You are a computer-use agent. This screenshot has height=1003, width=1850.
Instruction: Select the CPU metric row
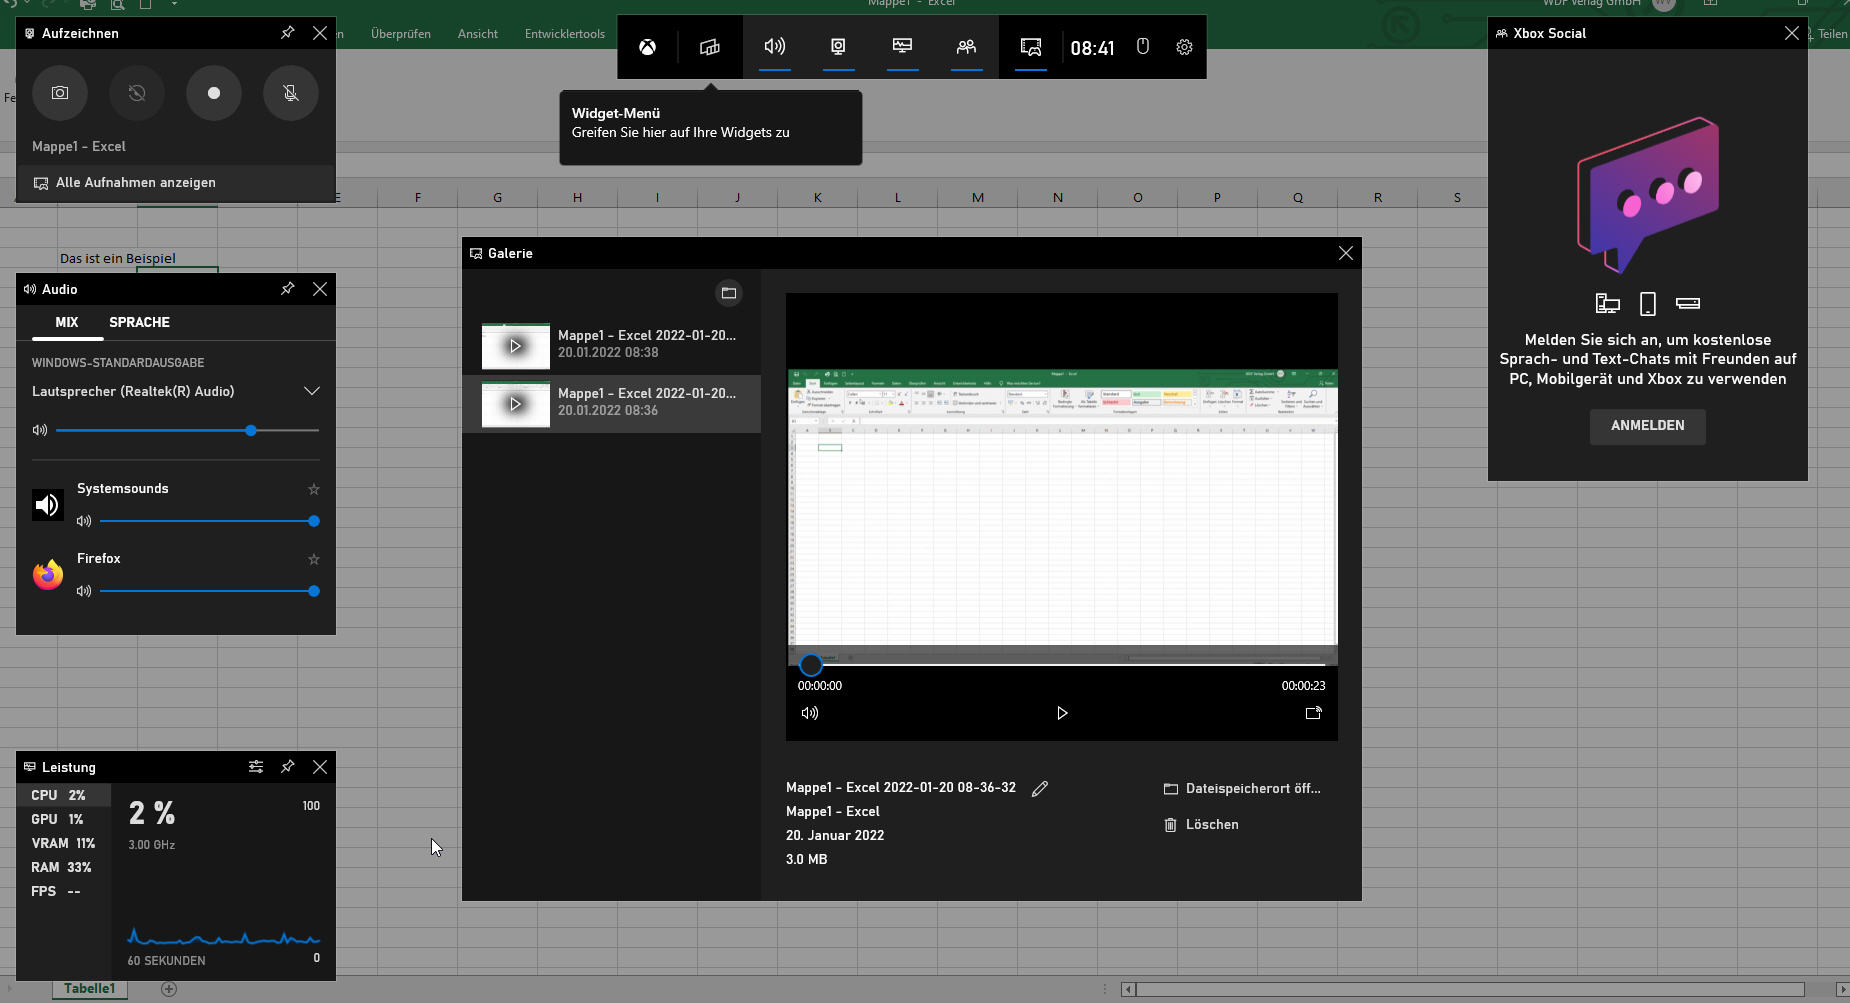64,795
